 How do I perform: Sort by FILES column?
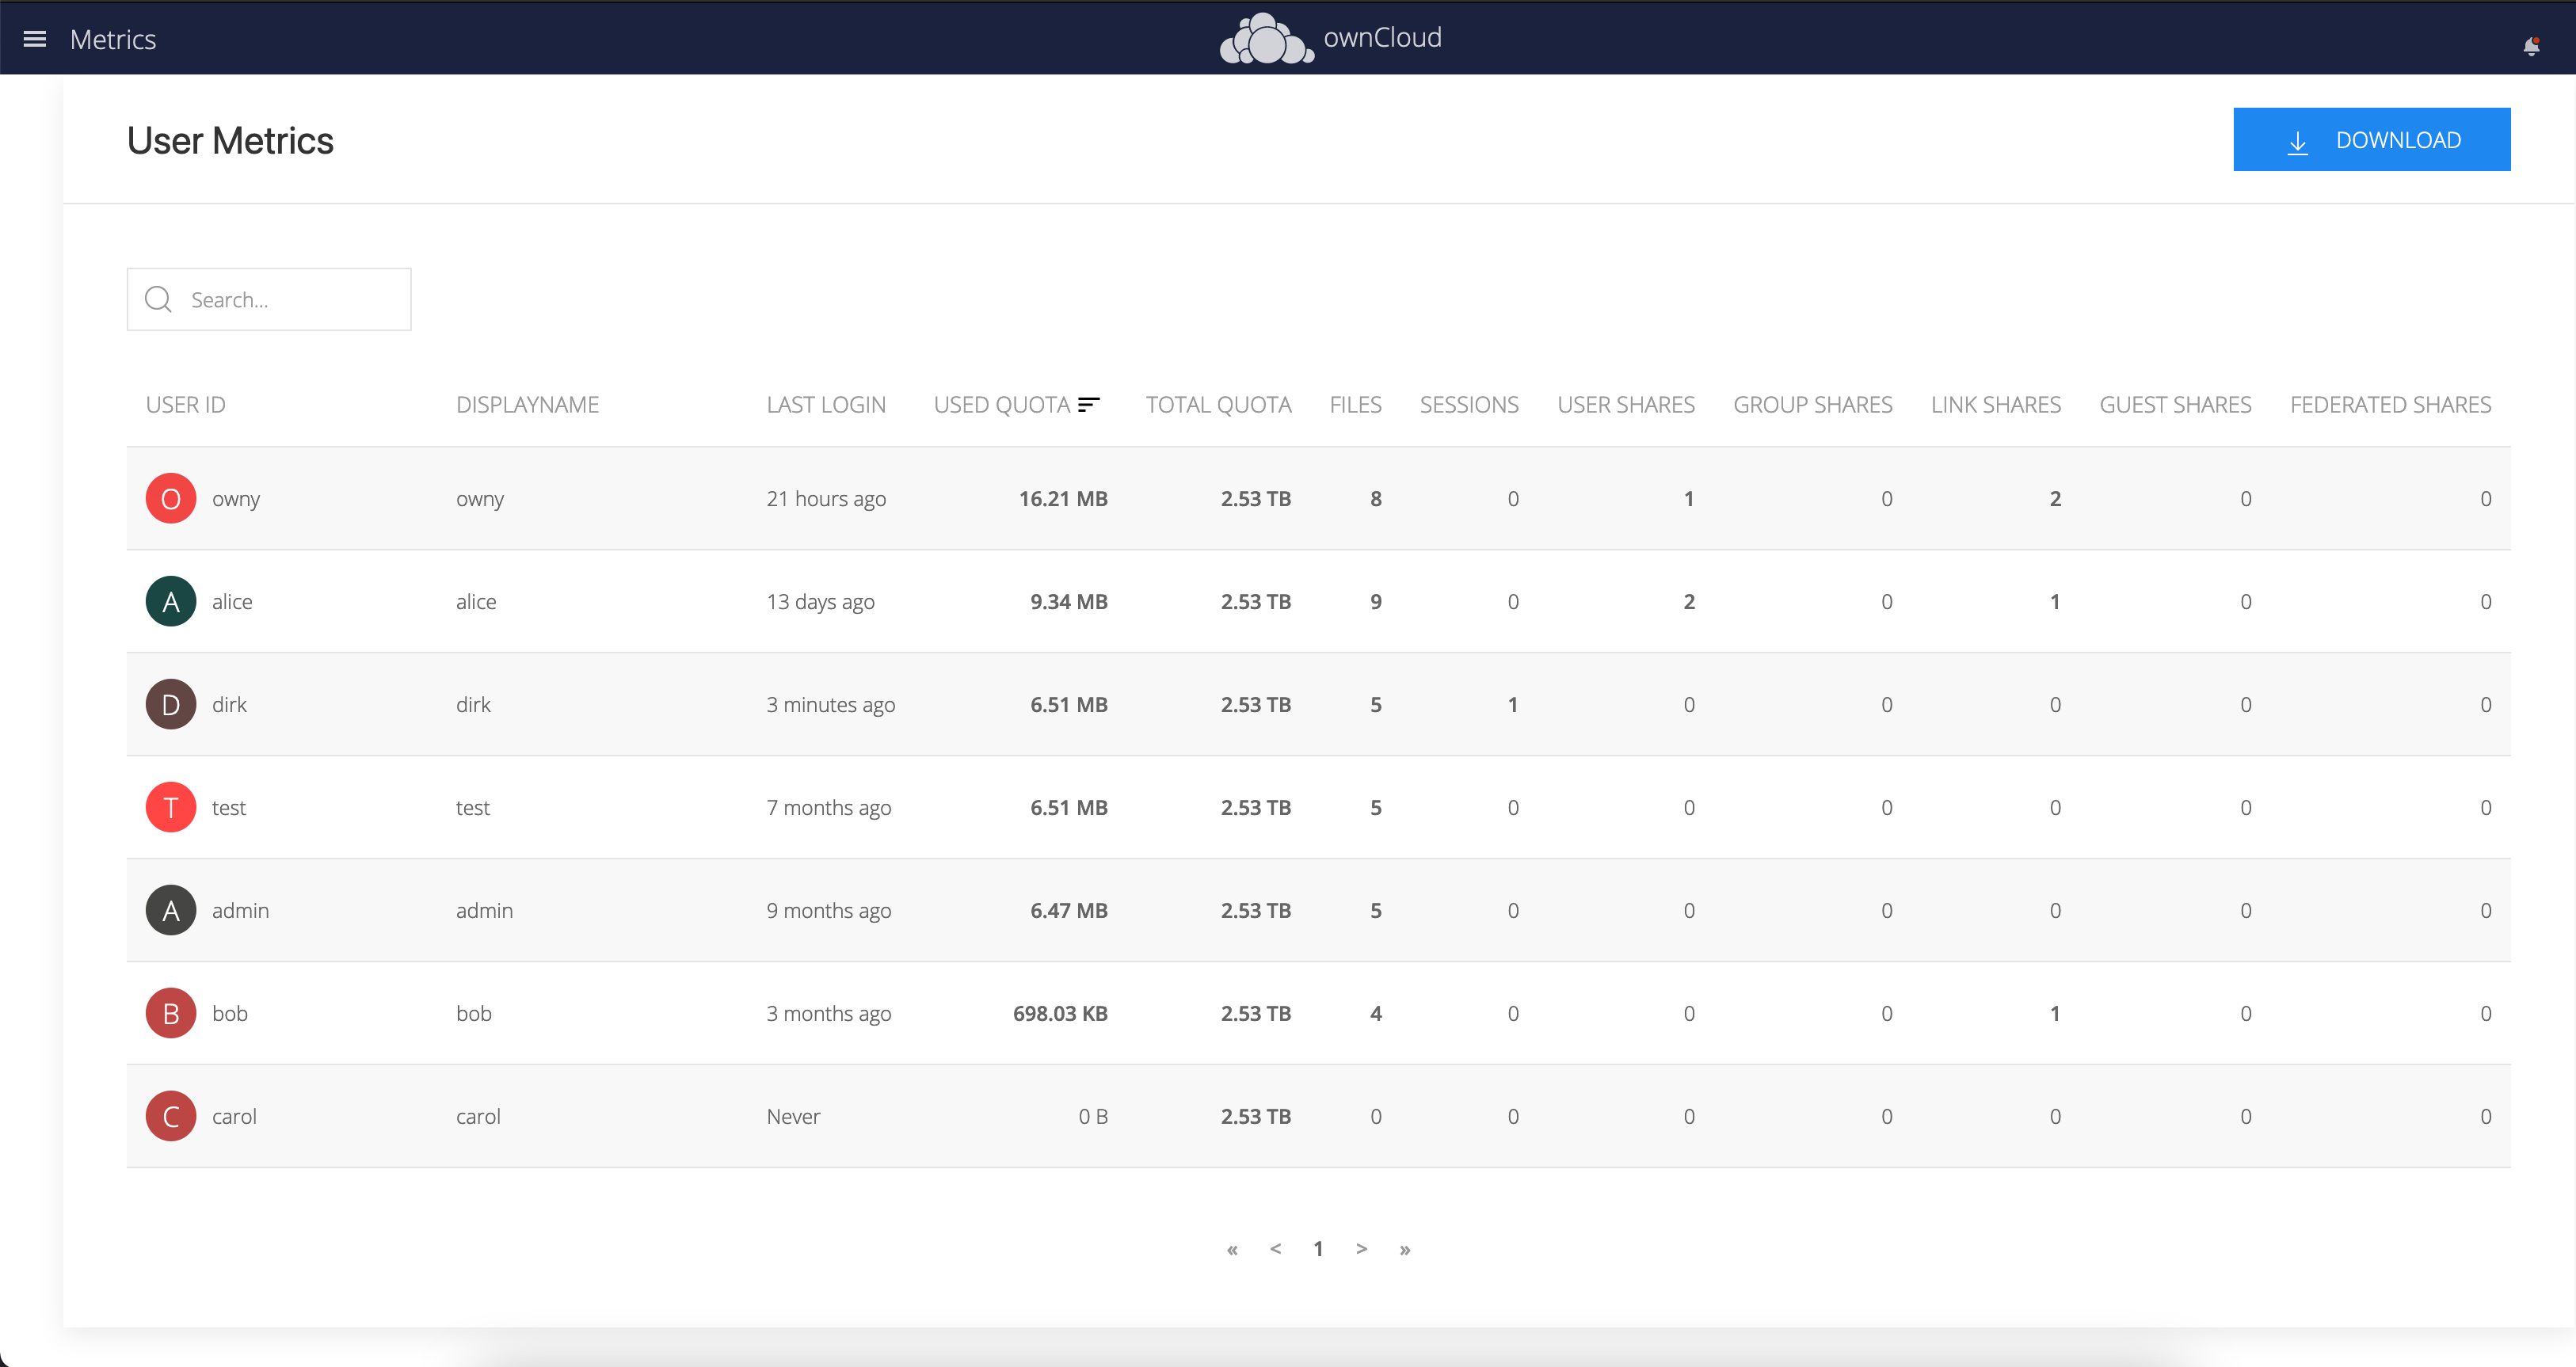[x=1355, y=404]
